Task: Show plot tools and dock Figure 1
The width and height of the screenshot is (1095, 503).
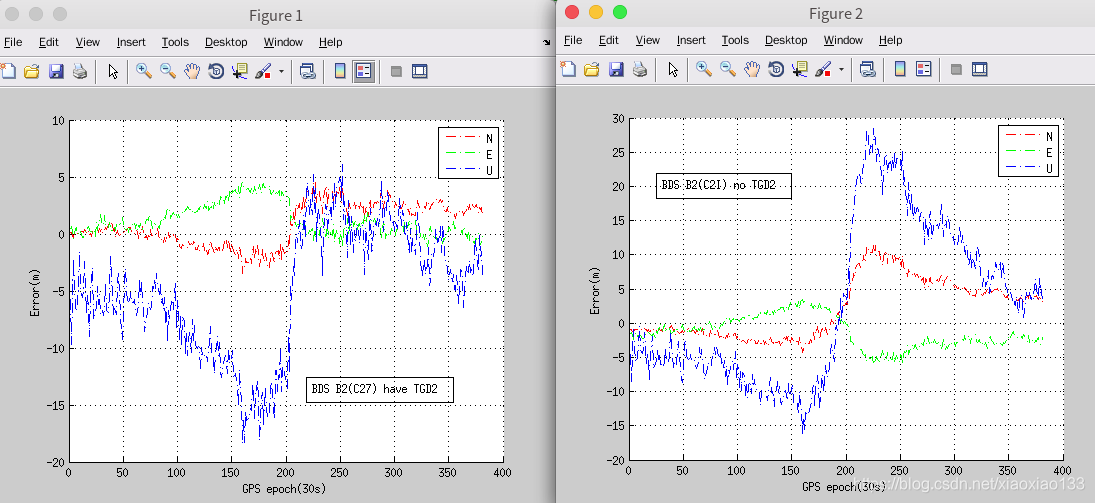Action: click(420, 71)
